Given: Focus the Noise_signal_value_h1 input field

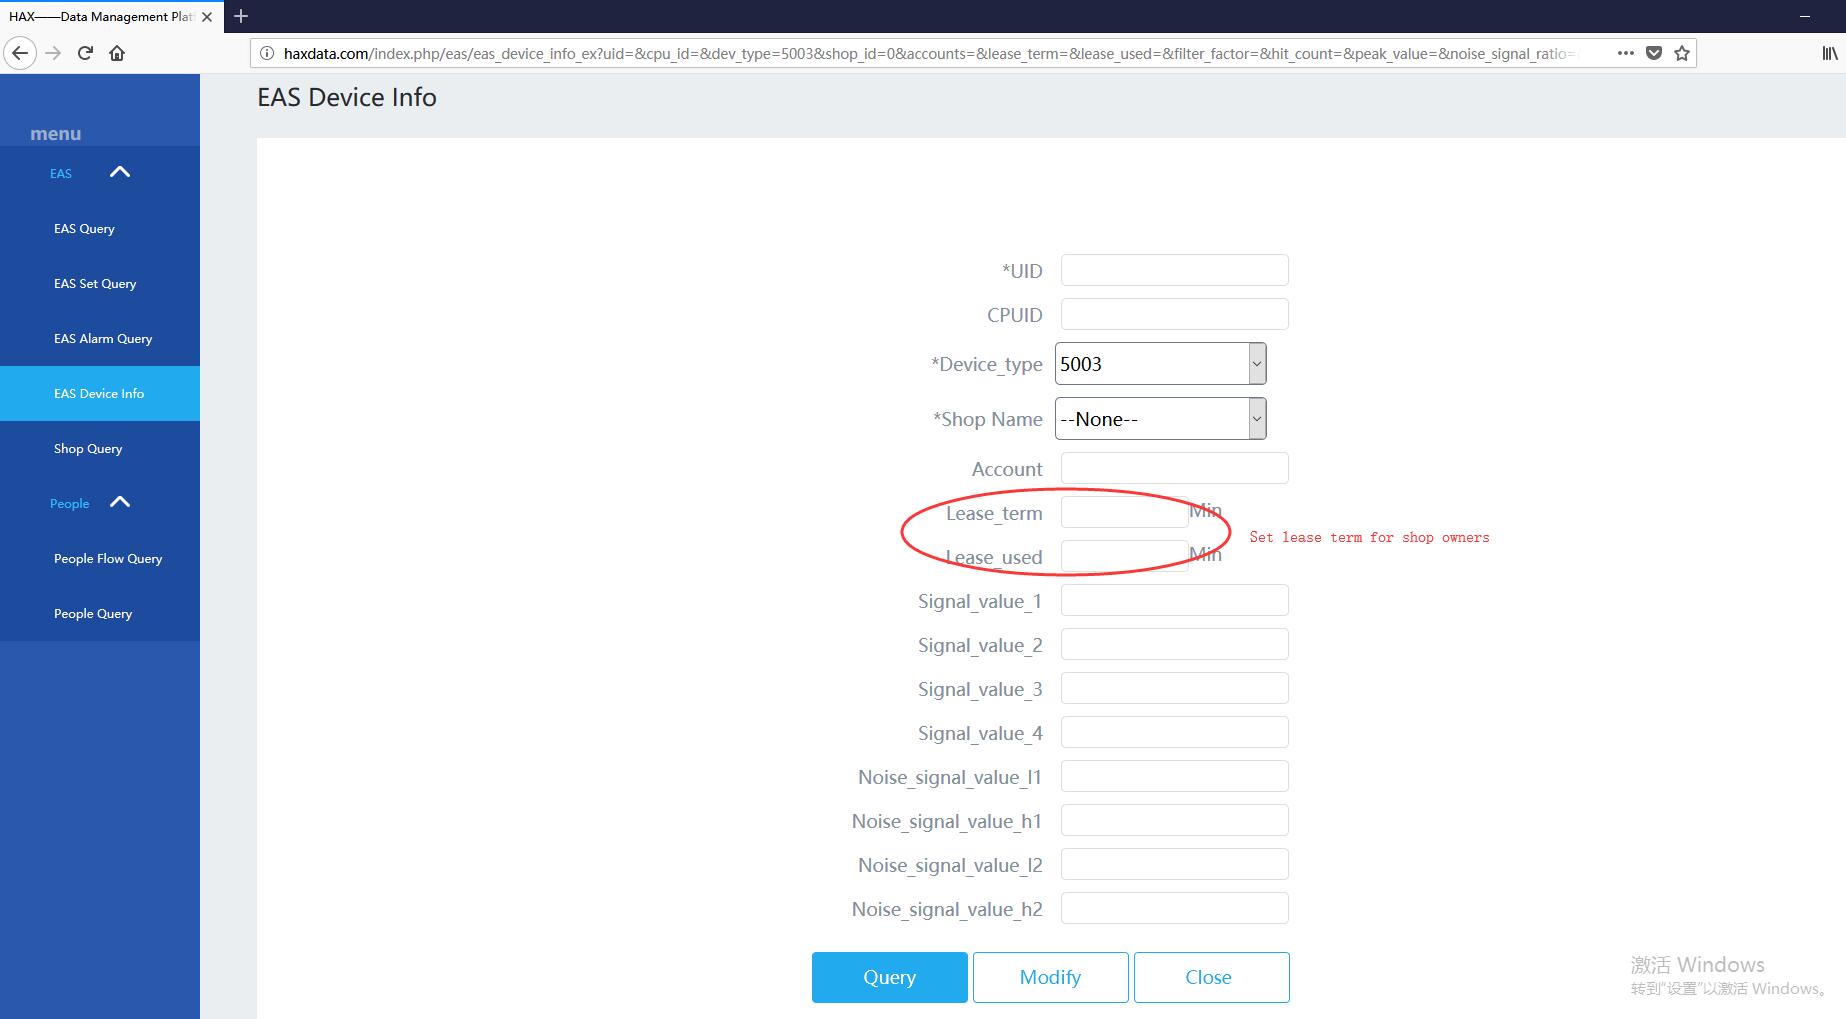Looking at the screenshot, I should point(1175,820).
